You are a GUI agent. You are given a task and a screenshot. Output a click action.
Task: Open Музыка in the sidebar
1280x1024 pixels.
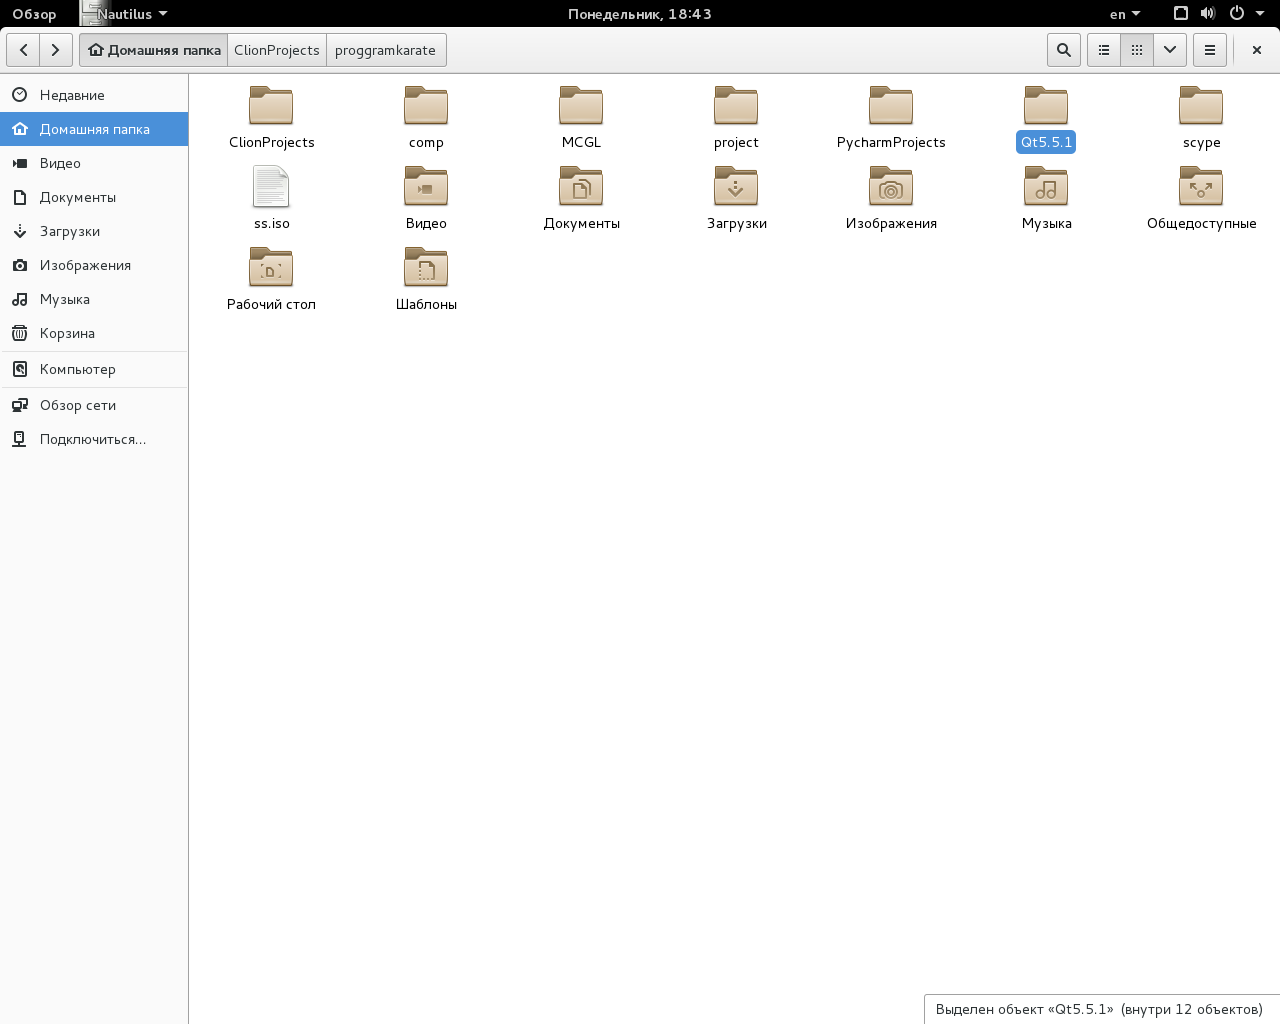[x=94, y=299]
